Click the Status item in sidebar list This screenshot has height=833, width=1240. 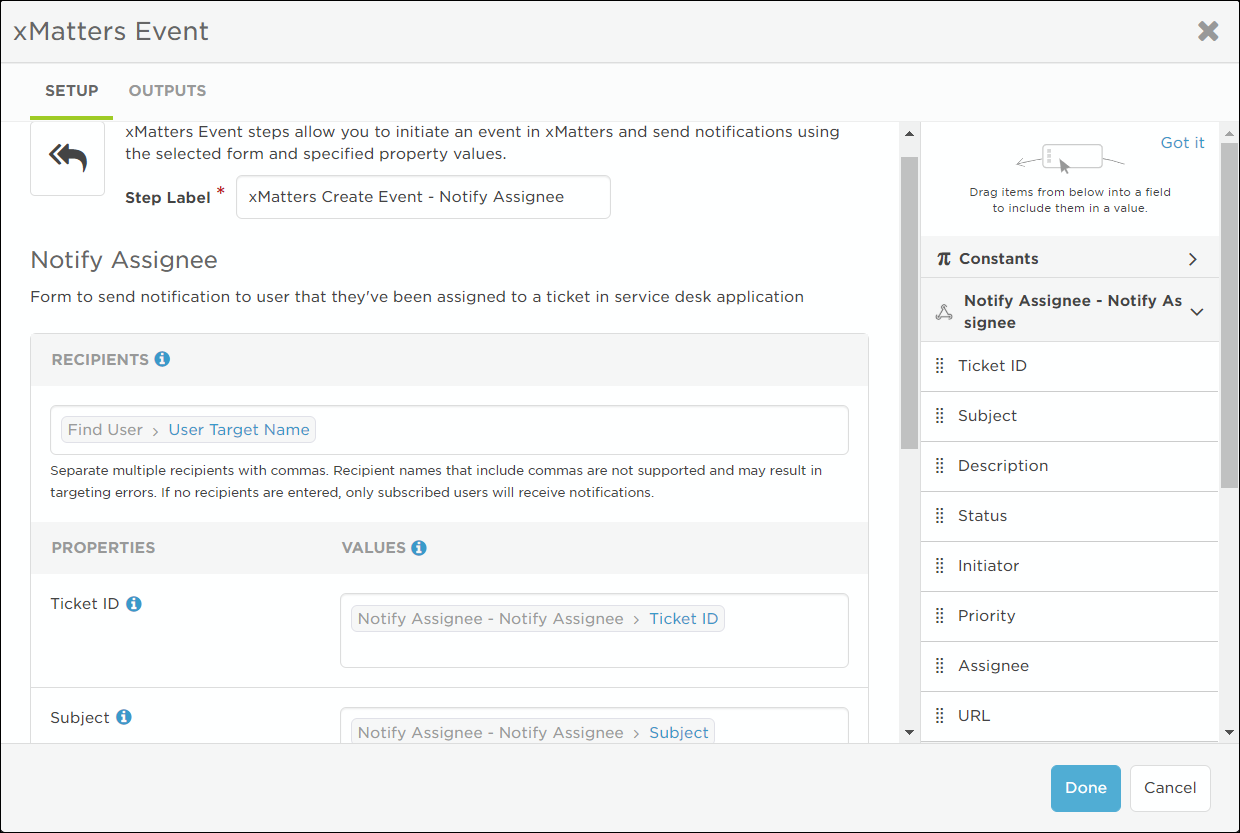pos(1070,516)
